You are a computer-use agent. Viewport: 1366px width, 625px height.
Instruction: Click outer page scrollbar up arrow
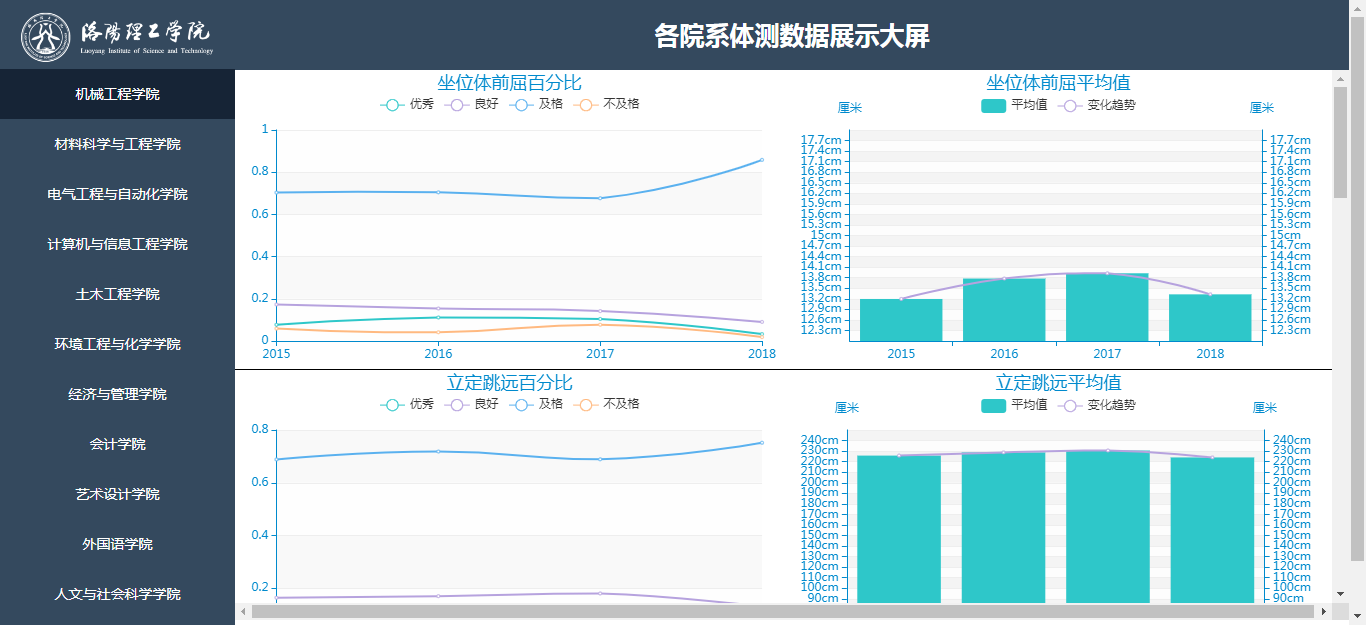pos(1358,8)
